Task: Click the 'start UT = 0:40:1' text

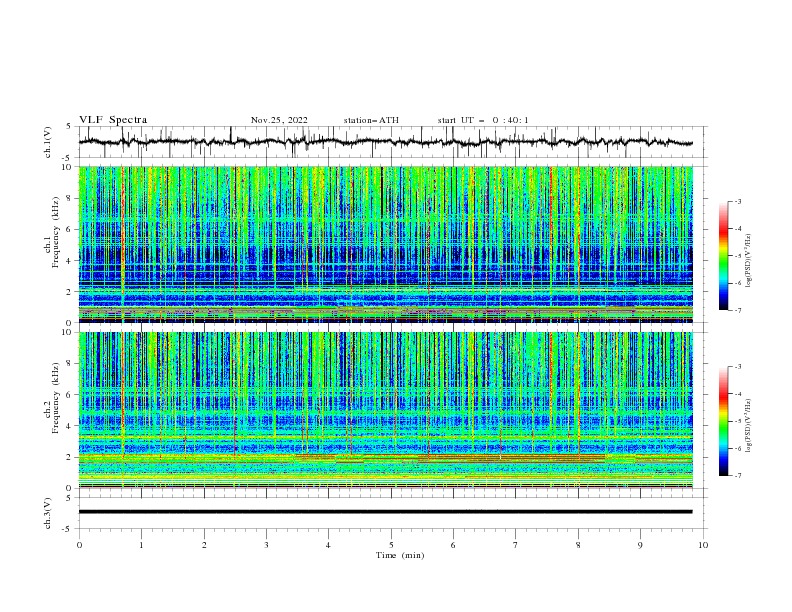Action: coord(483,120)
